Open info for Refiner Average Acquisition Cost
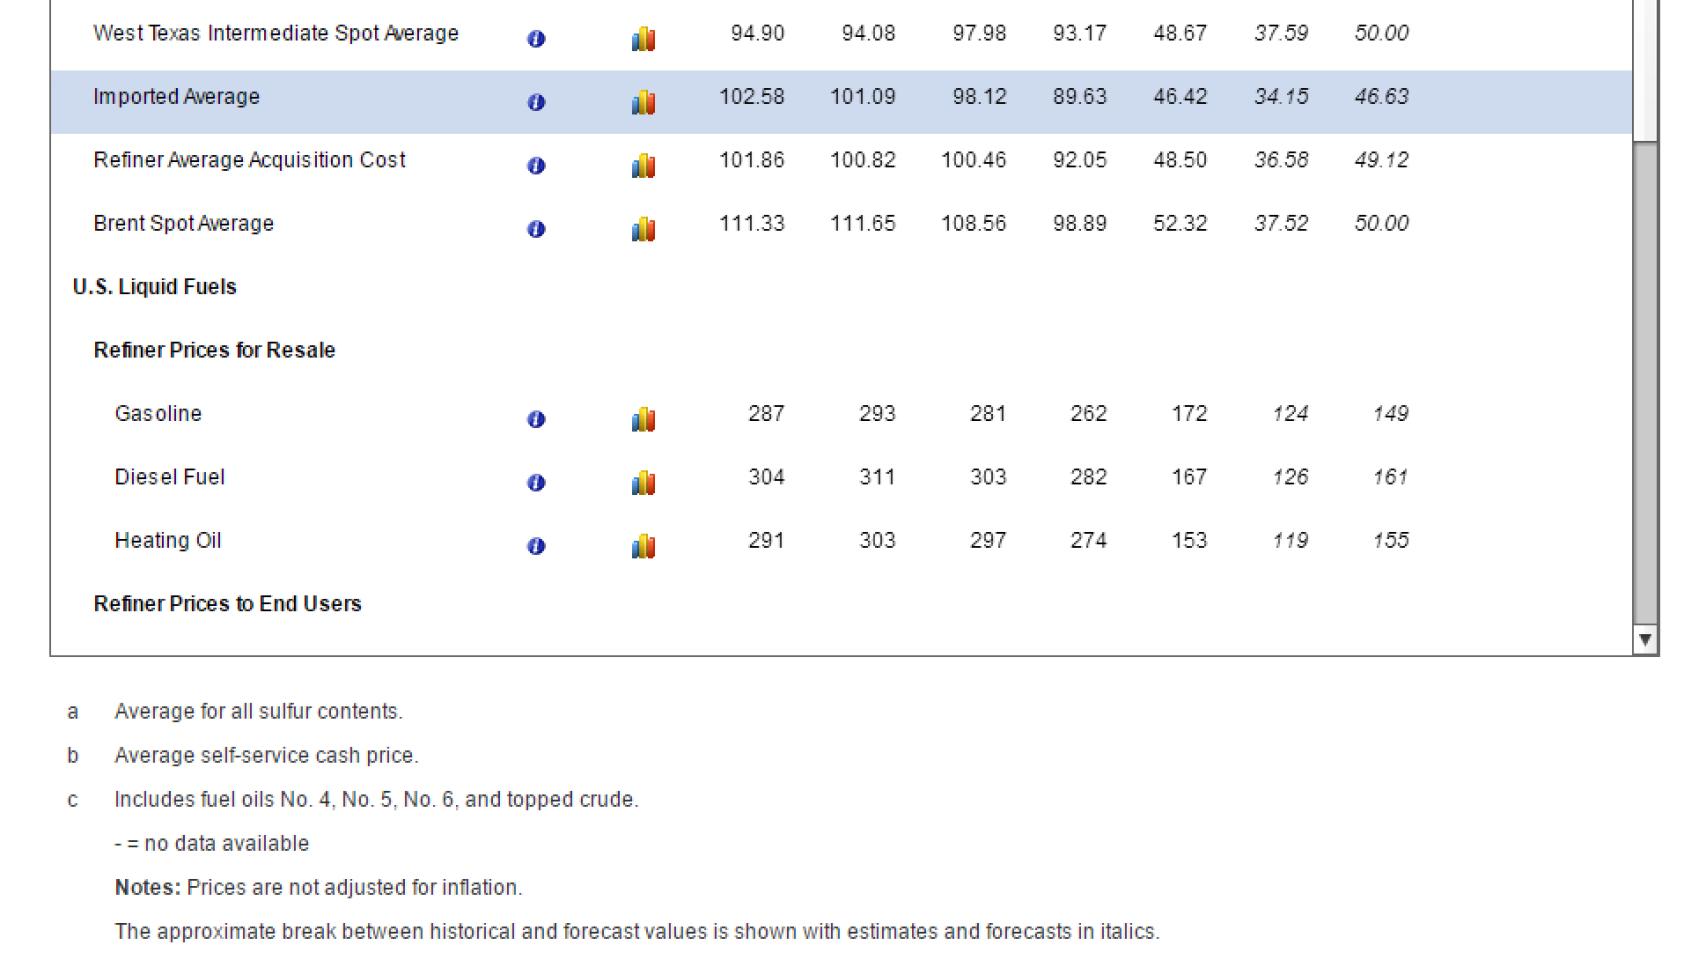1706x960 pixels. (x=536, y=166)
